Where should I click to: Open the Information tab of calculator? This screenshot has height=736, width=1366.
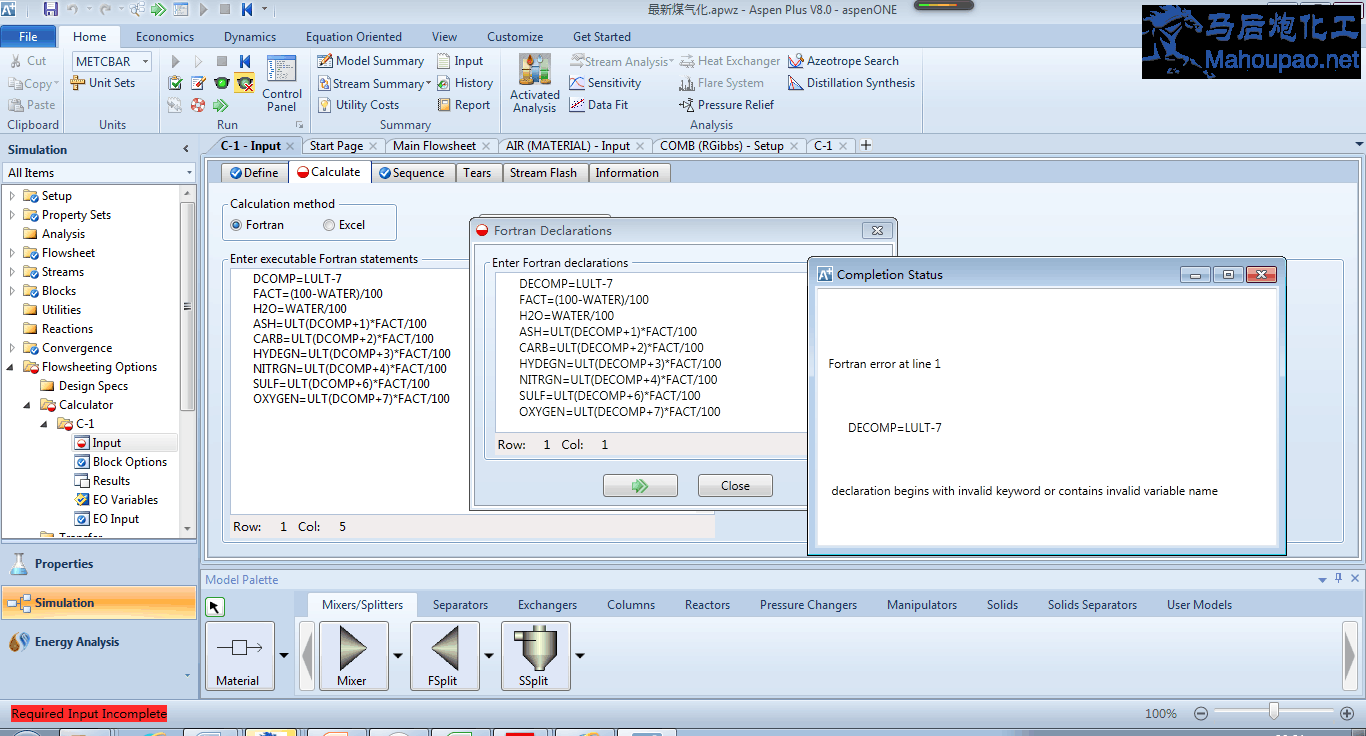click(627, 173)
